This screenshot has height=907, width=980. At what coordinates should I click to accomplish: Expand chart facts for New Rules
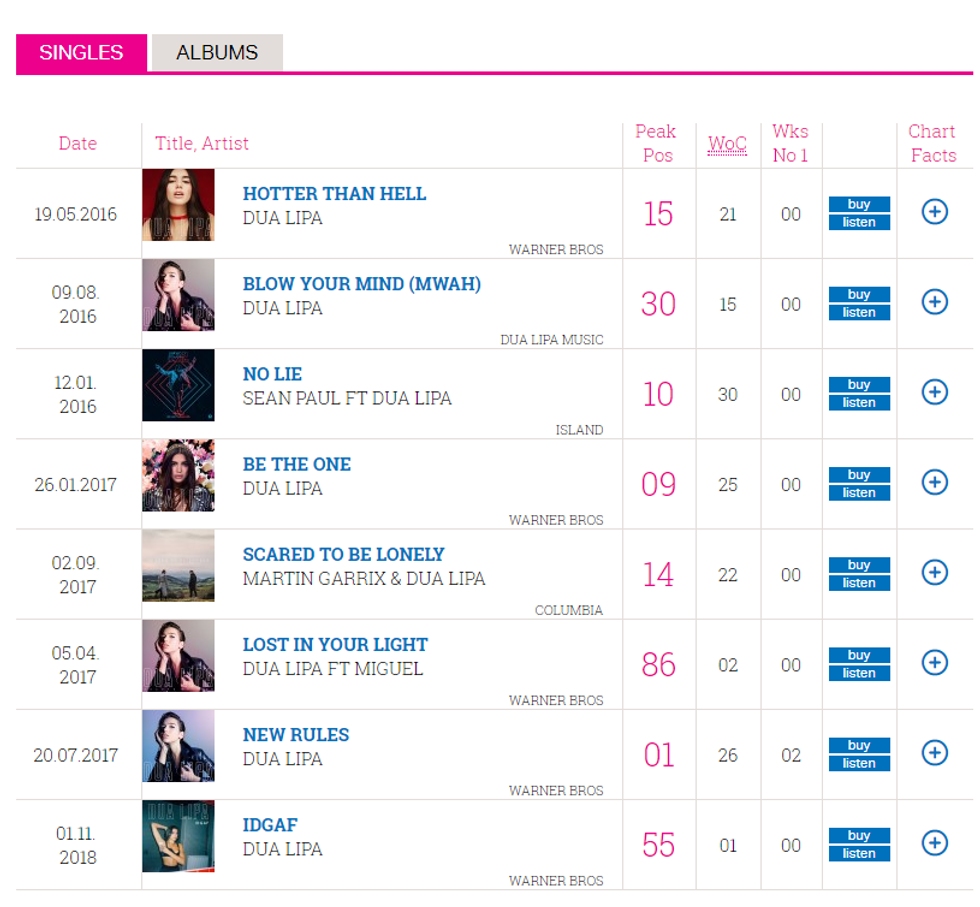(x=934, y=752)
